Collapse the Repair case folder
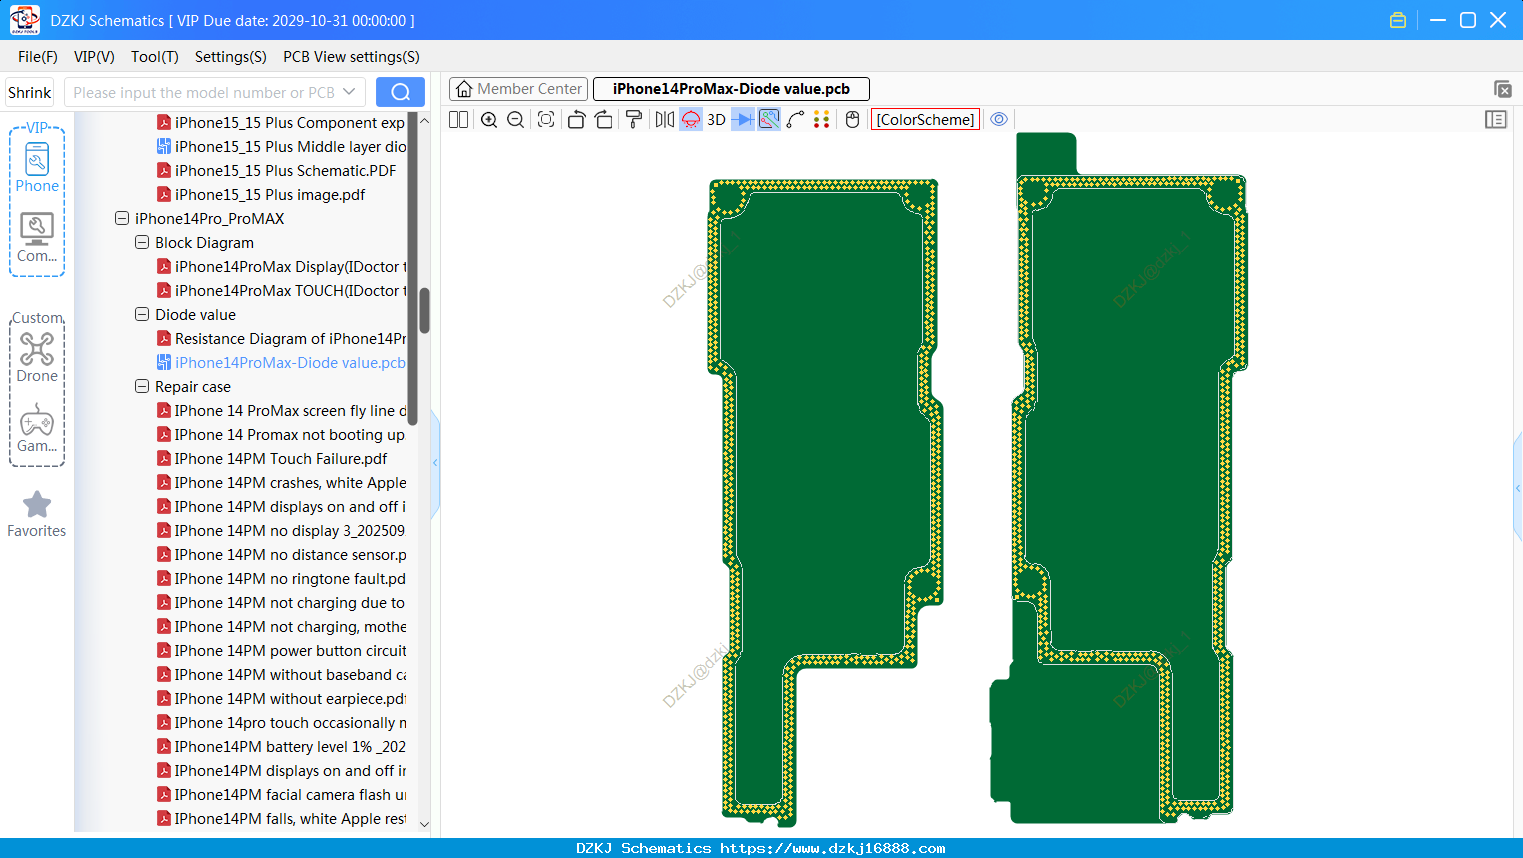Viewport: 1523px width, 858px height. (x=142, y=386)
